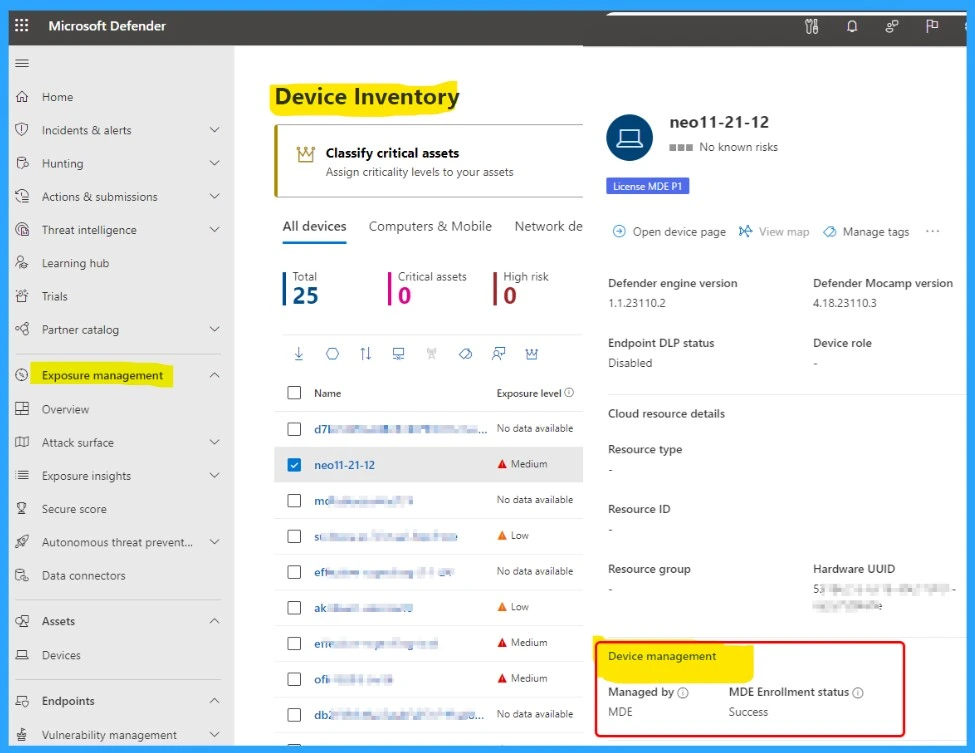Click Manage tags button
The height and width of the screenshot is (753, 975).
(x=866, y=232)
